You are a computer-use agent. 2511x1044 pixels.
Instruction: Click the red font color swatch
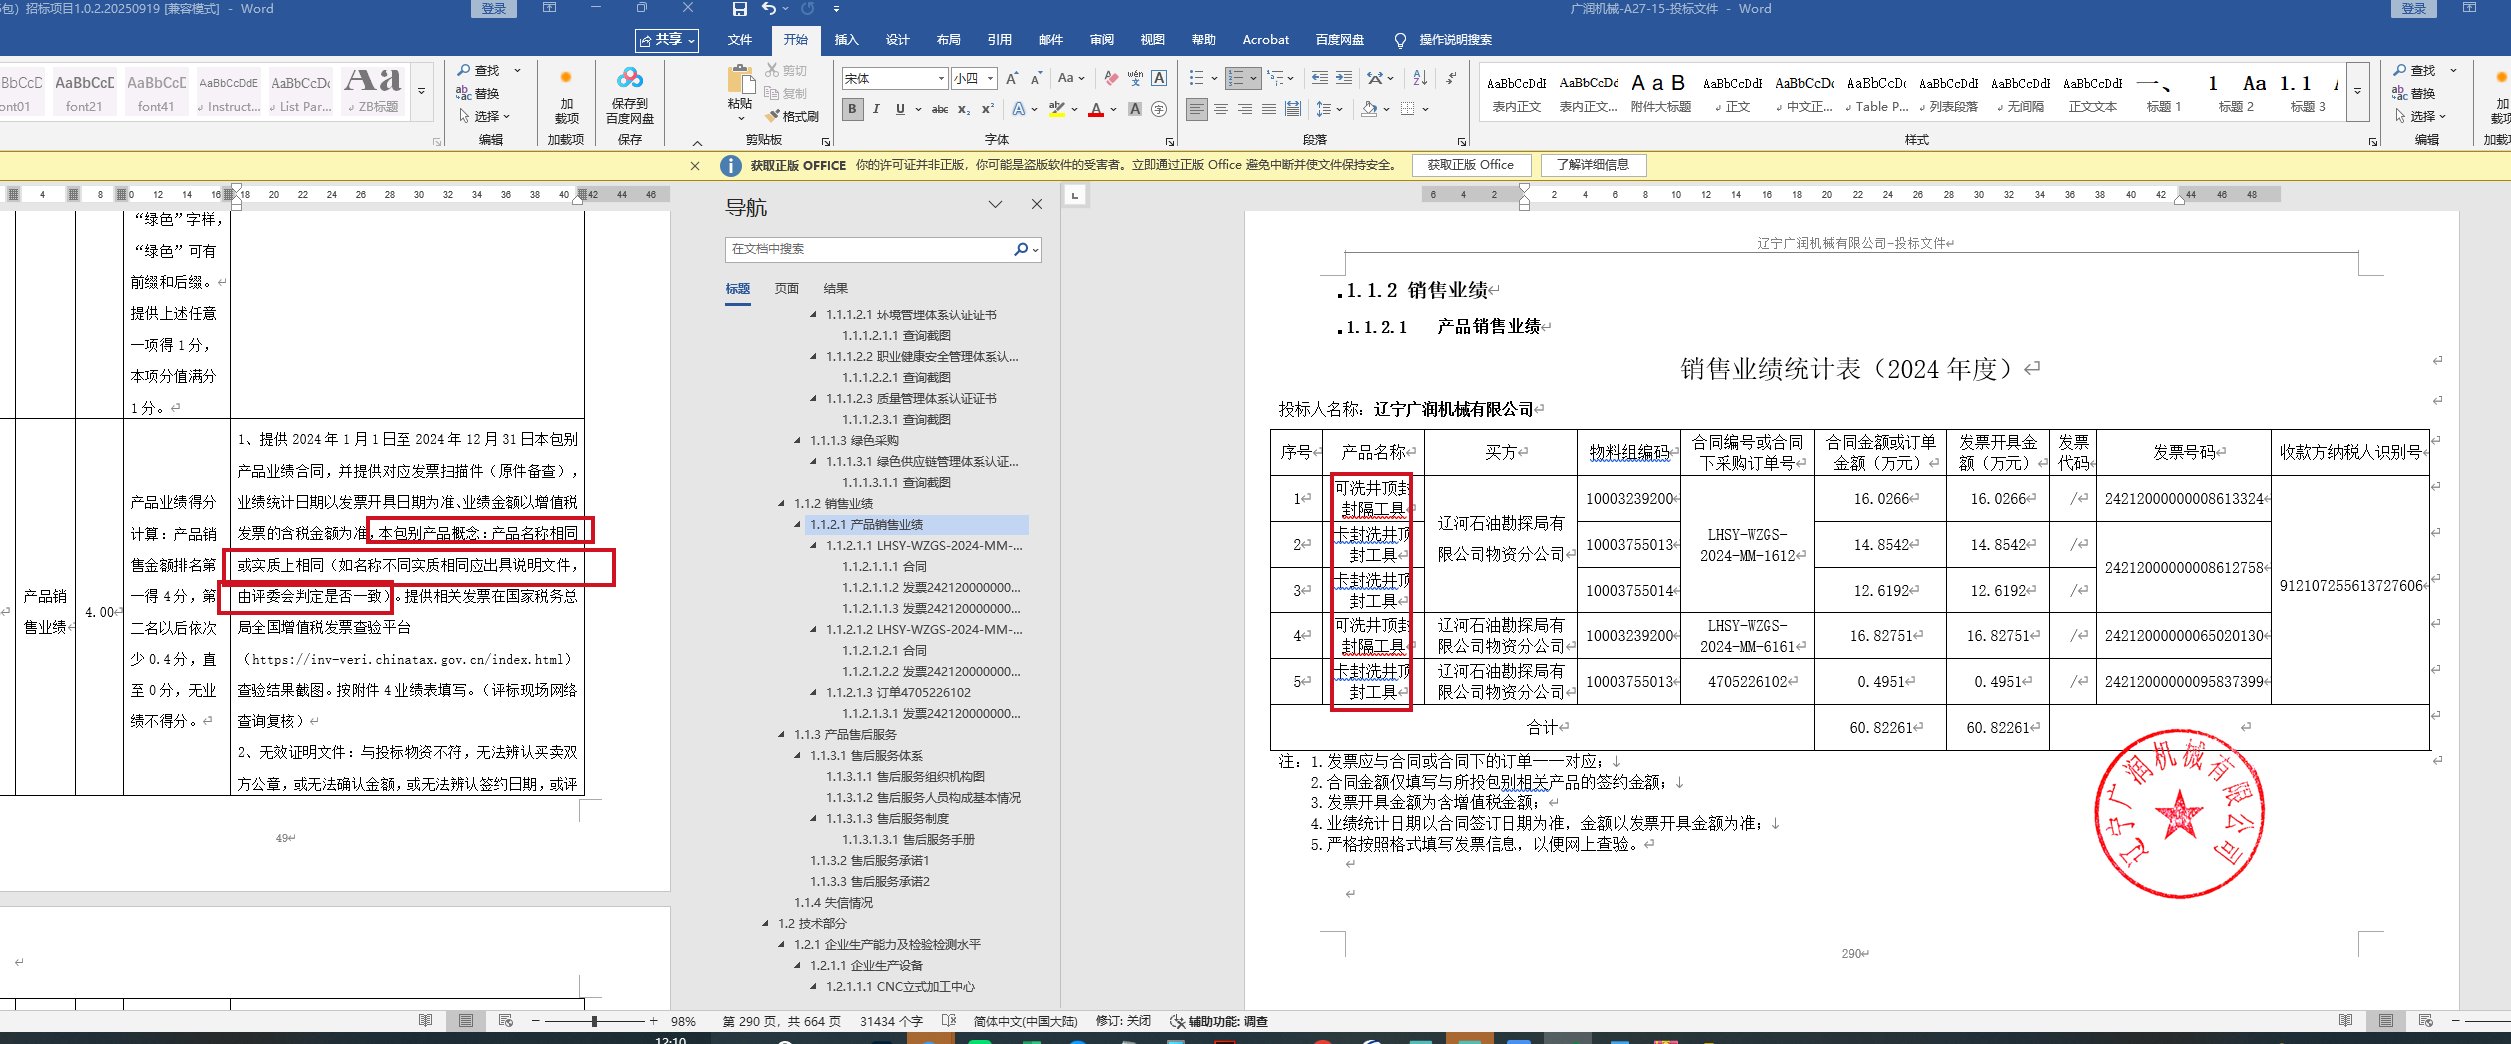point(1096,109)
